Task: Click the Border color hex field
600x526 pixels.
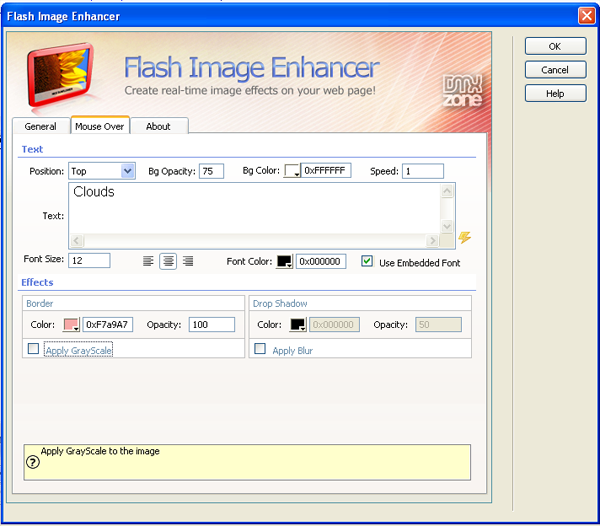Action: 108,325
